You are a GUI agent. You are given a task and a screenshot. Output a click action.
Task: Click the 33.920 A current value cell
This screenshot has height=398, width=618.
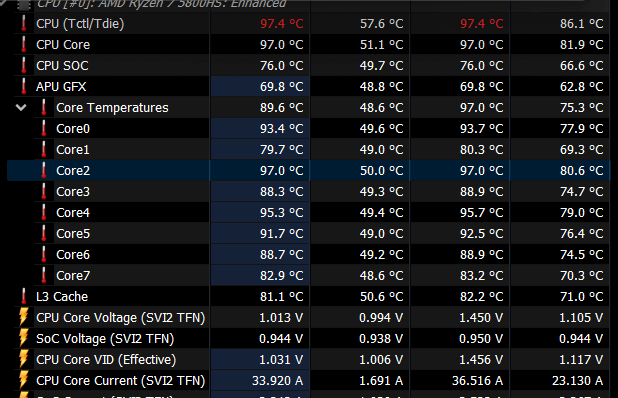[x=260, y=381]
